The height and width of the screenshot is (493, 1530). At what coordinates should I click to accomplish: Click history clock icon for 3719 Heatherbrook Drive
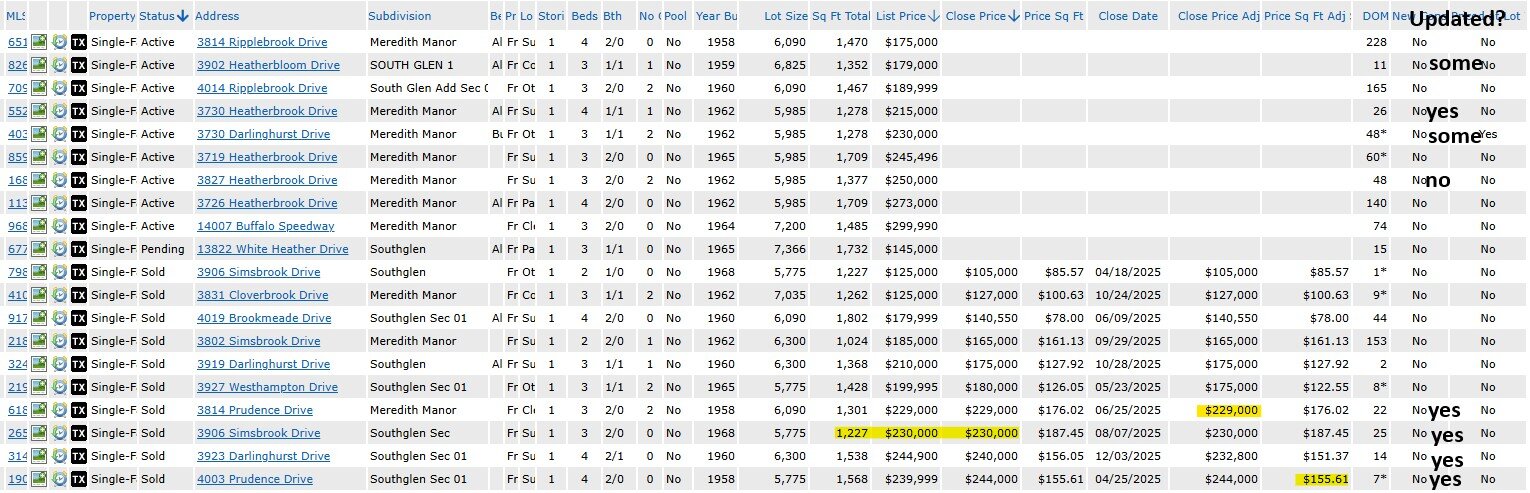point(59,157)
